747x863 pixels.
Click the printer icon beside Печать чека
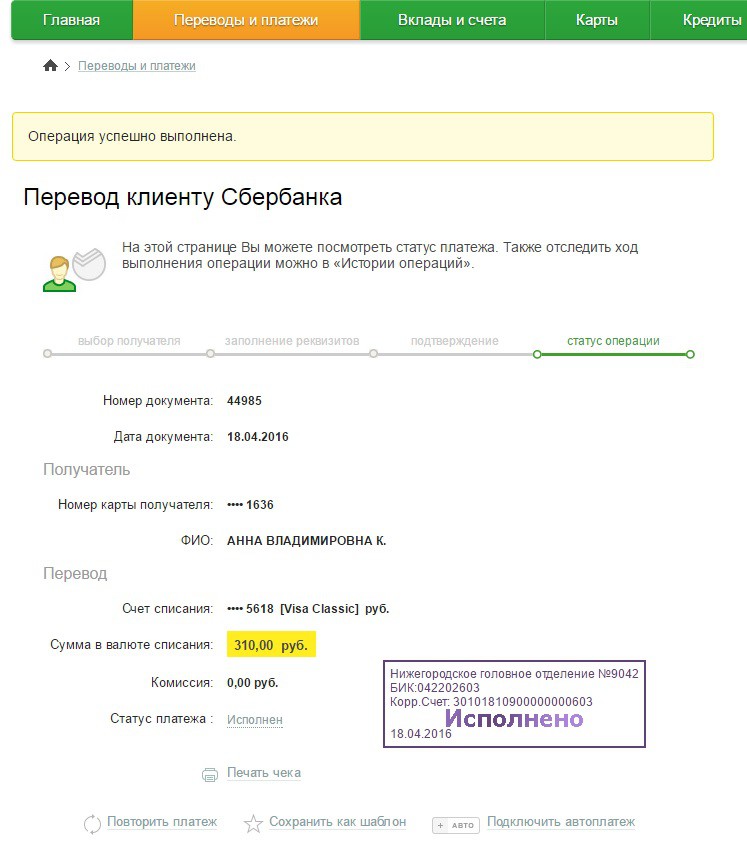click(x=210, y=774)
